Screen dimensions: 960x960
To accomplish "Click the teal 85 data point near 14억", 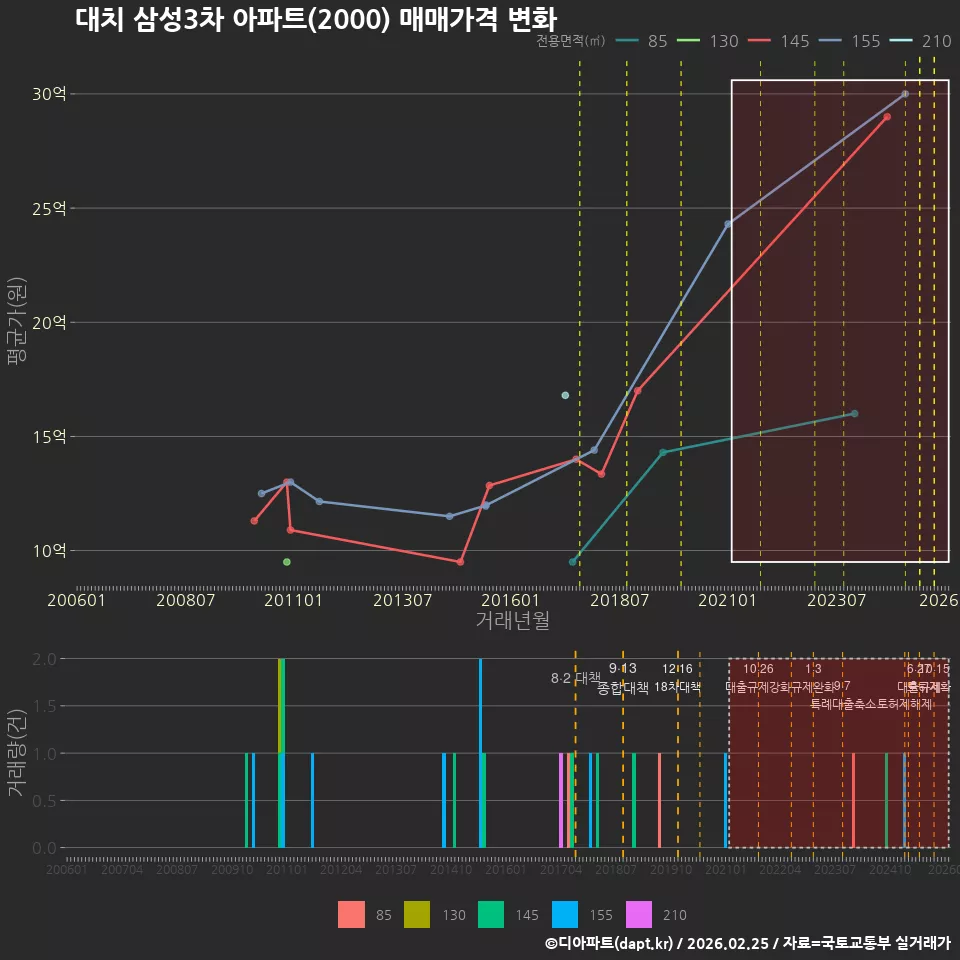I will click(x=662, y=452).
